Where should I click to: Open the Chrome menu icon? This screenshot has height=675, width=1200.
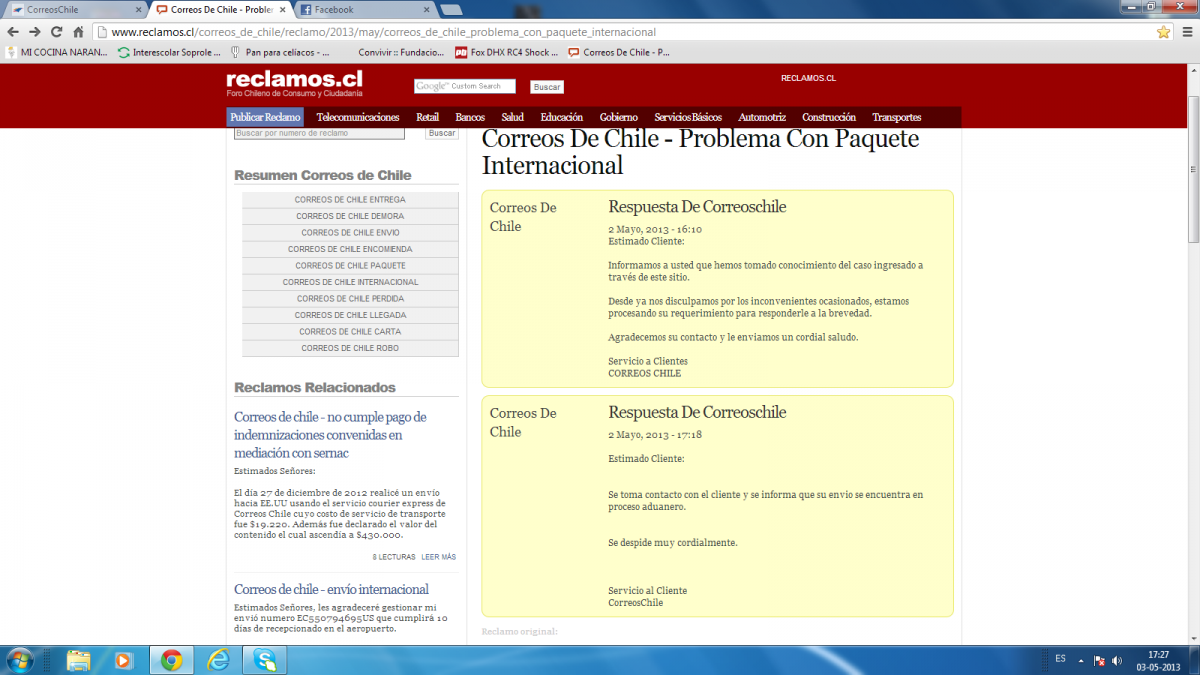(x=1186, y=32)
